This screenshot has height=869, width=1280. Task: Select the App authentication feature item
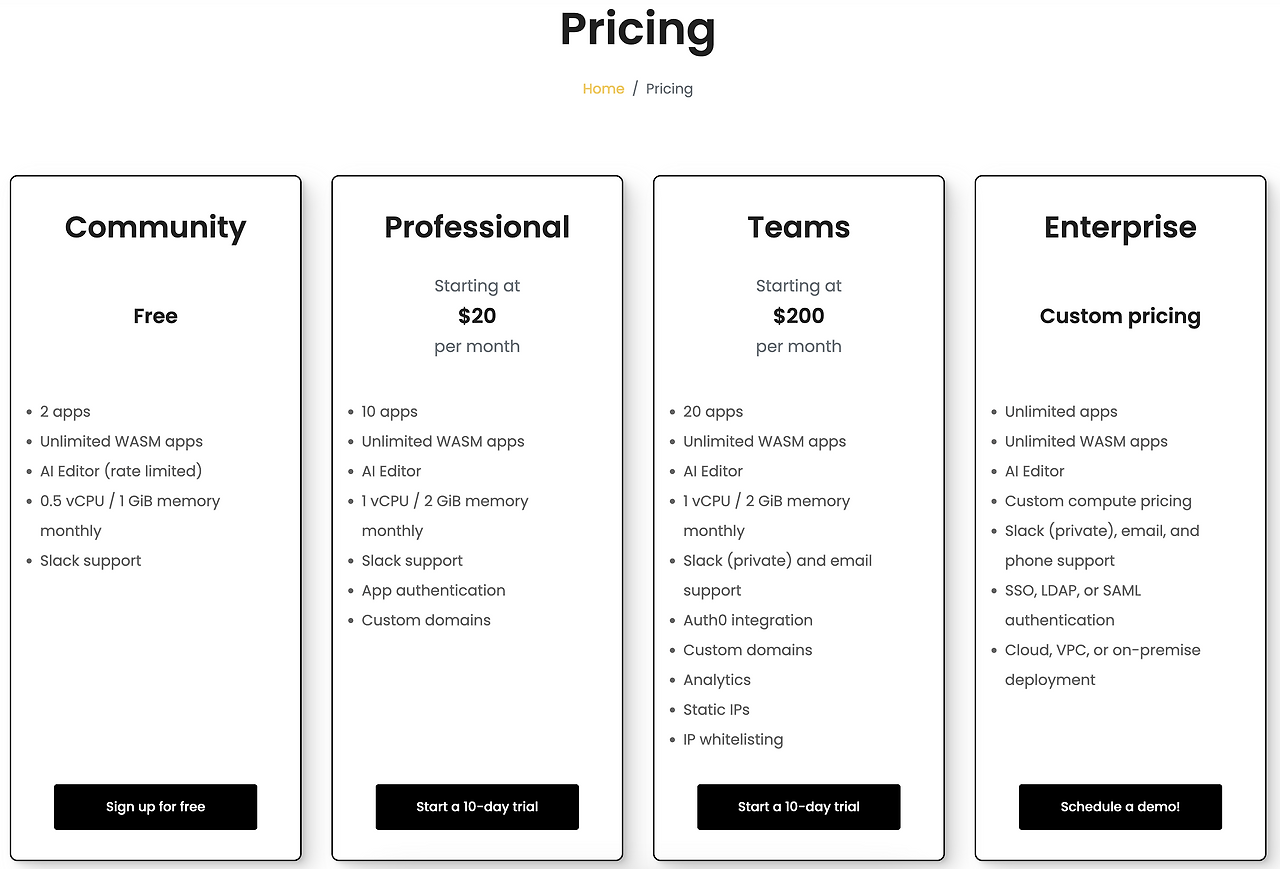pyautogui.click(x=433, y=590)
